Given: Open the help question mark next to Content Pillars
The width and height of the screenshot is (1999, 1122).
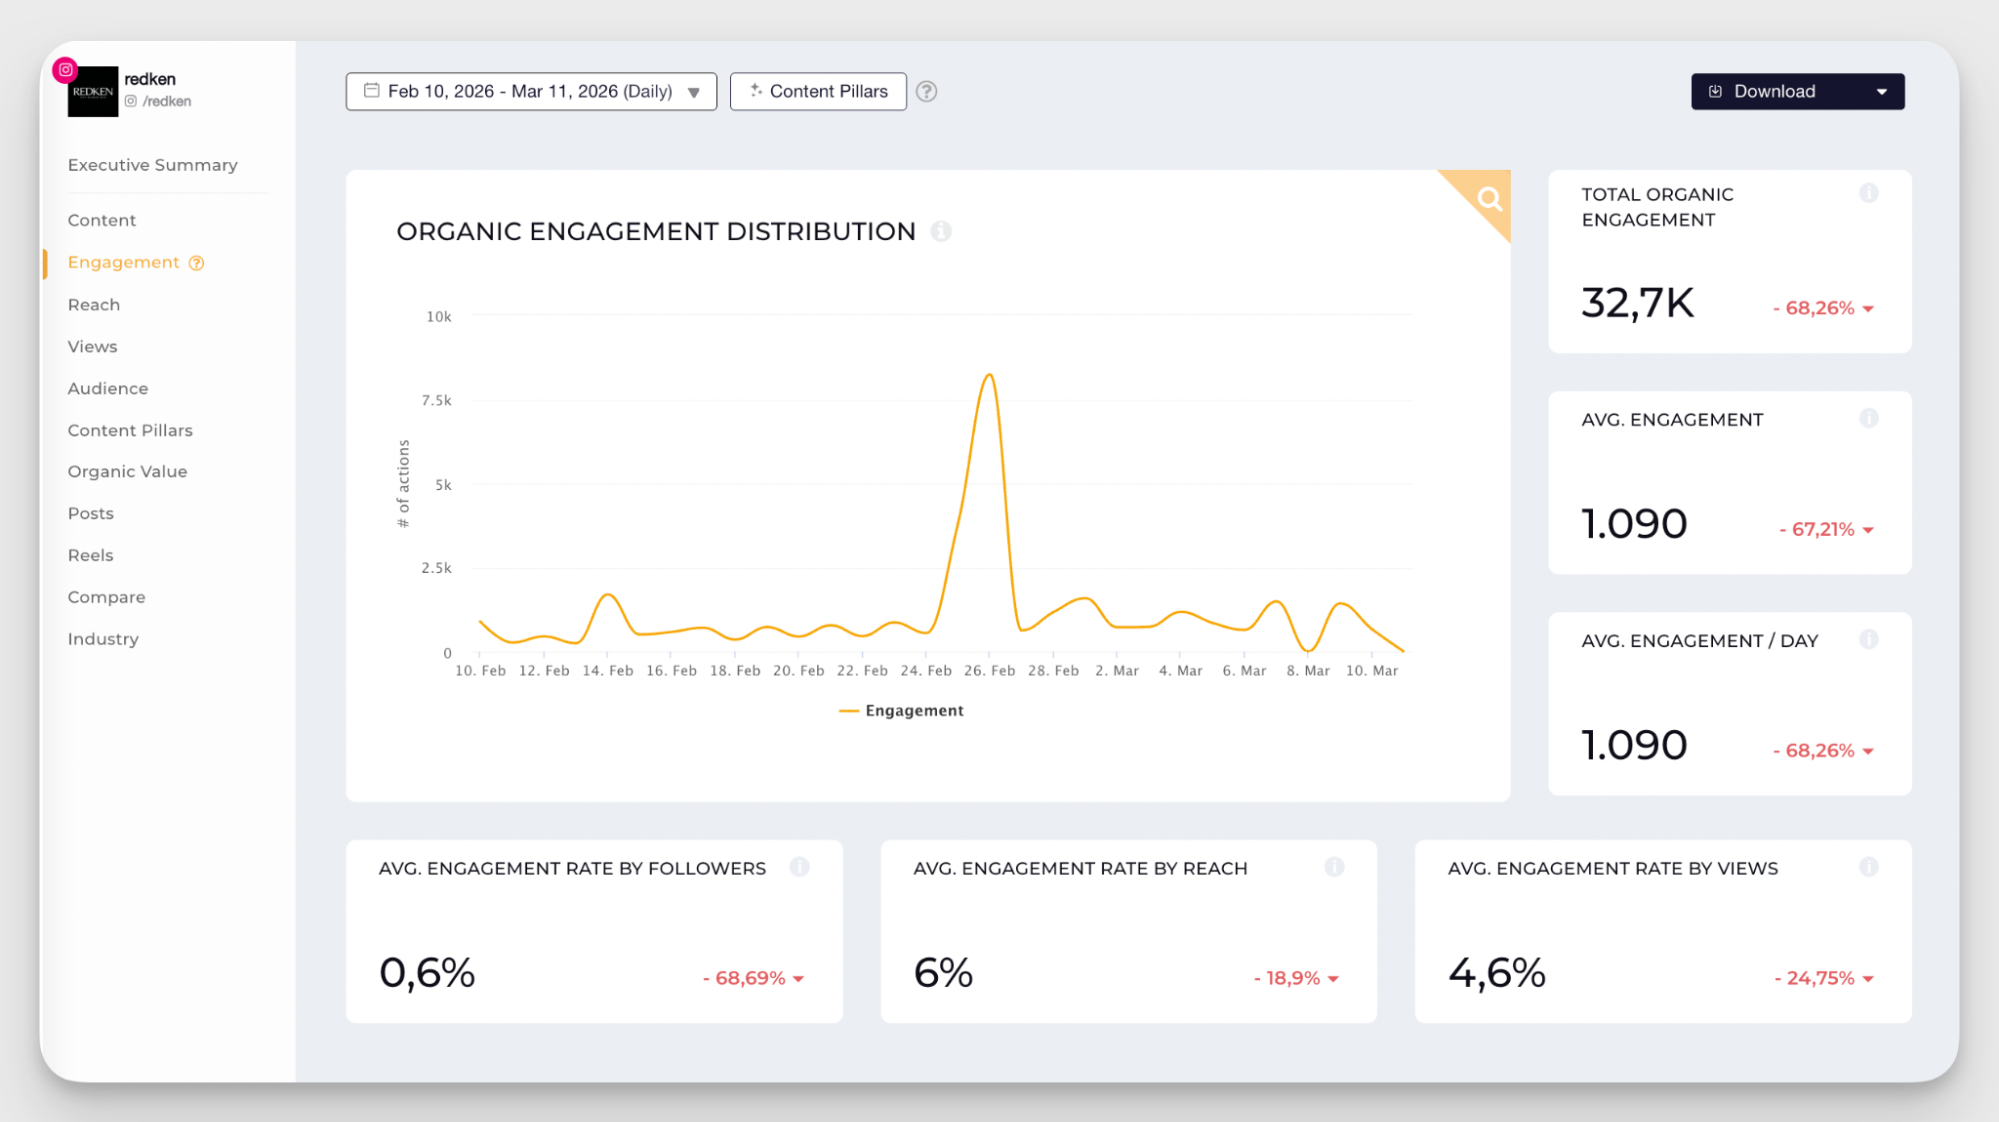Looking at the screenshot, I should 926,91.
